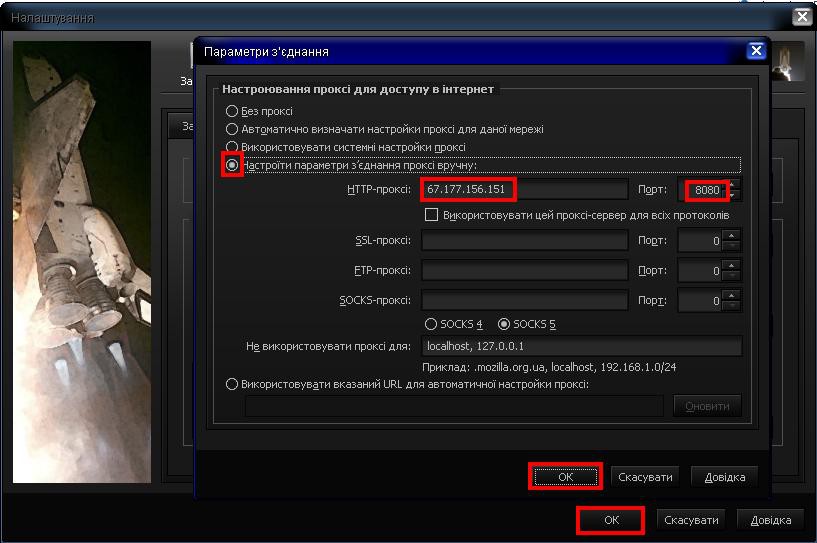The height and width of the screenshot is (543, 817).
Task: Click the 'SSL-проксі:' label
Action: coord(383,241)
